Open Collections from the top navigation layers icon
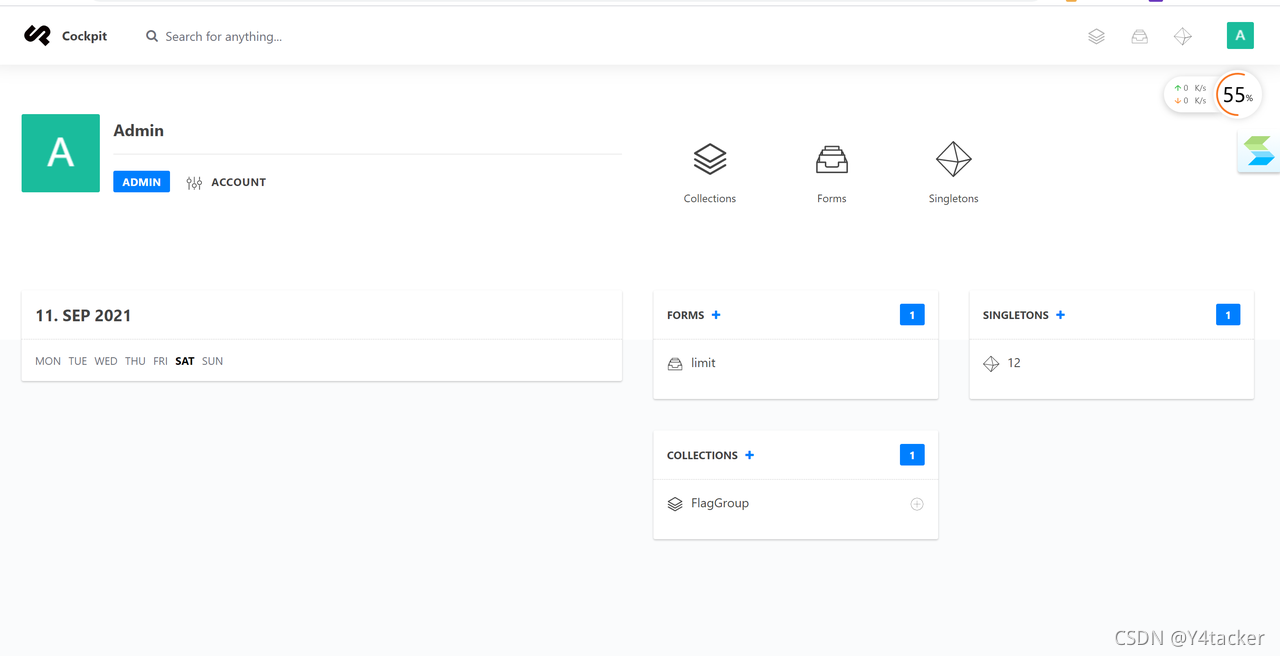Image resolution: width=1280 pixels, height=656 pixels. (1097, 36)
